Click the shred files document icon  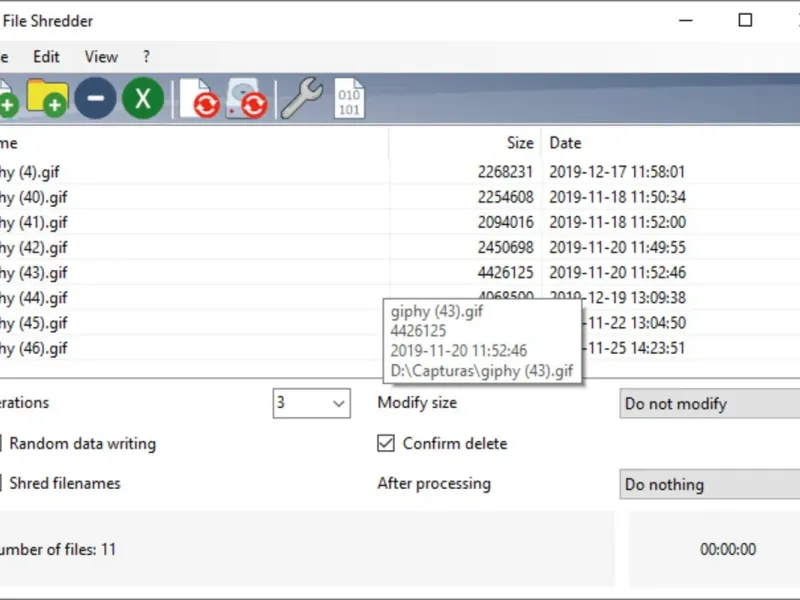point(199,98)
